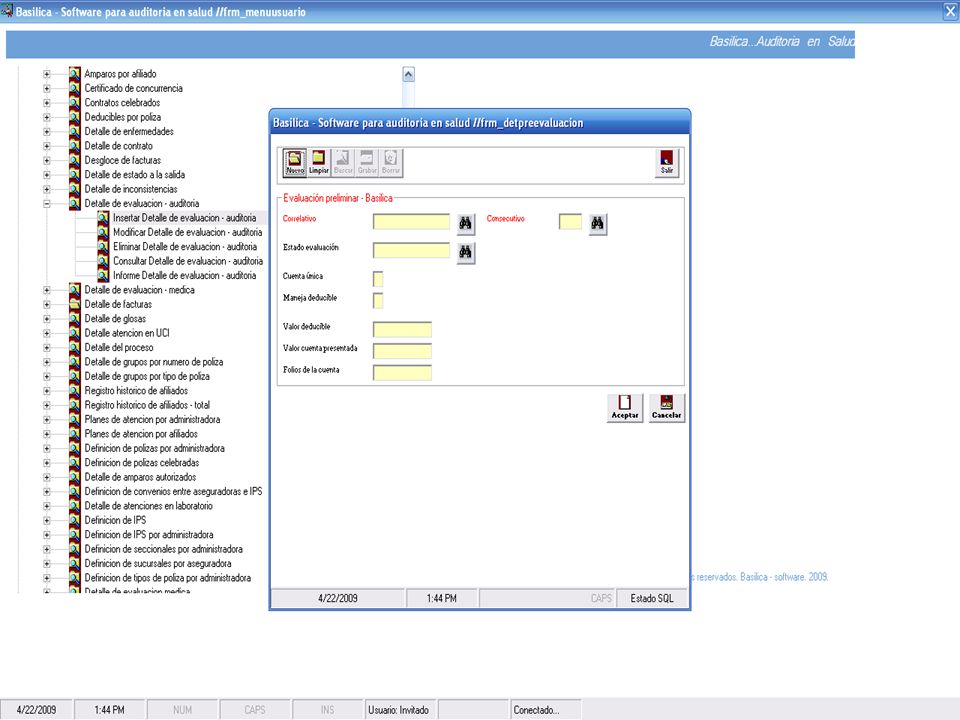Expand the Detalle de facturas node
The height and width of the screenshot is (720, 960).
47,304
